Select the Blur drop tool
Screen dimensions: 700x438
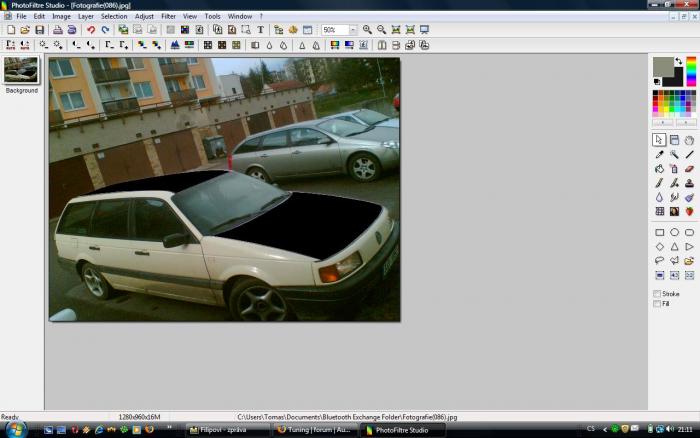tap(659, 197)
